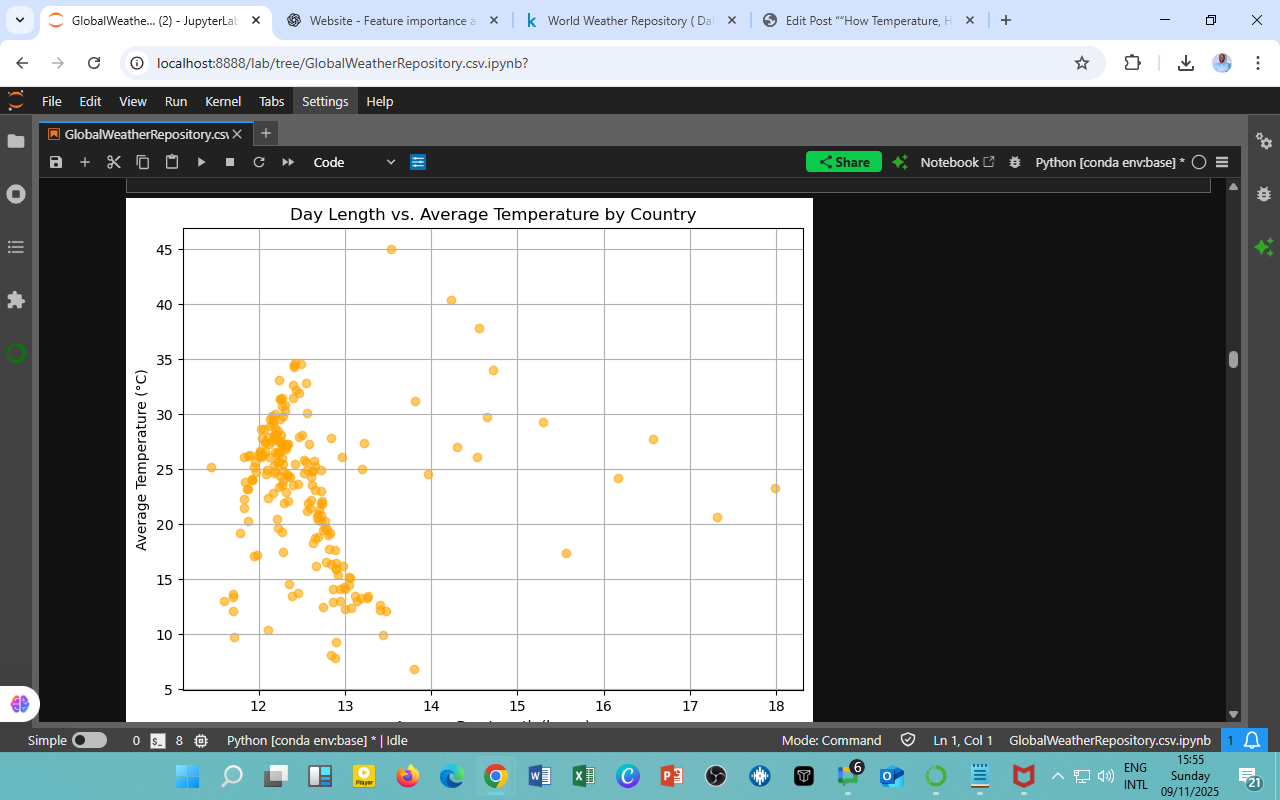
Task: Cut the selected cell with scissors icon
Action: (114, 162)
